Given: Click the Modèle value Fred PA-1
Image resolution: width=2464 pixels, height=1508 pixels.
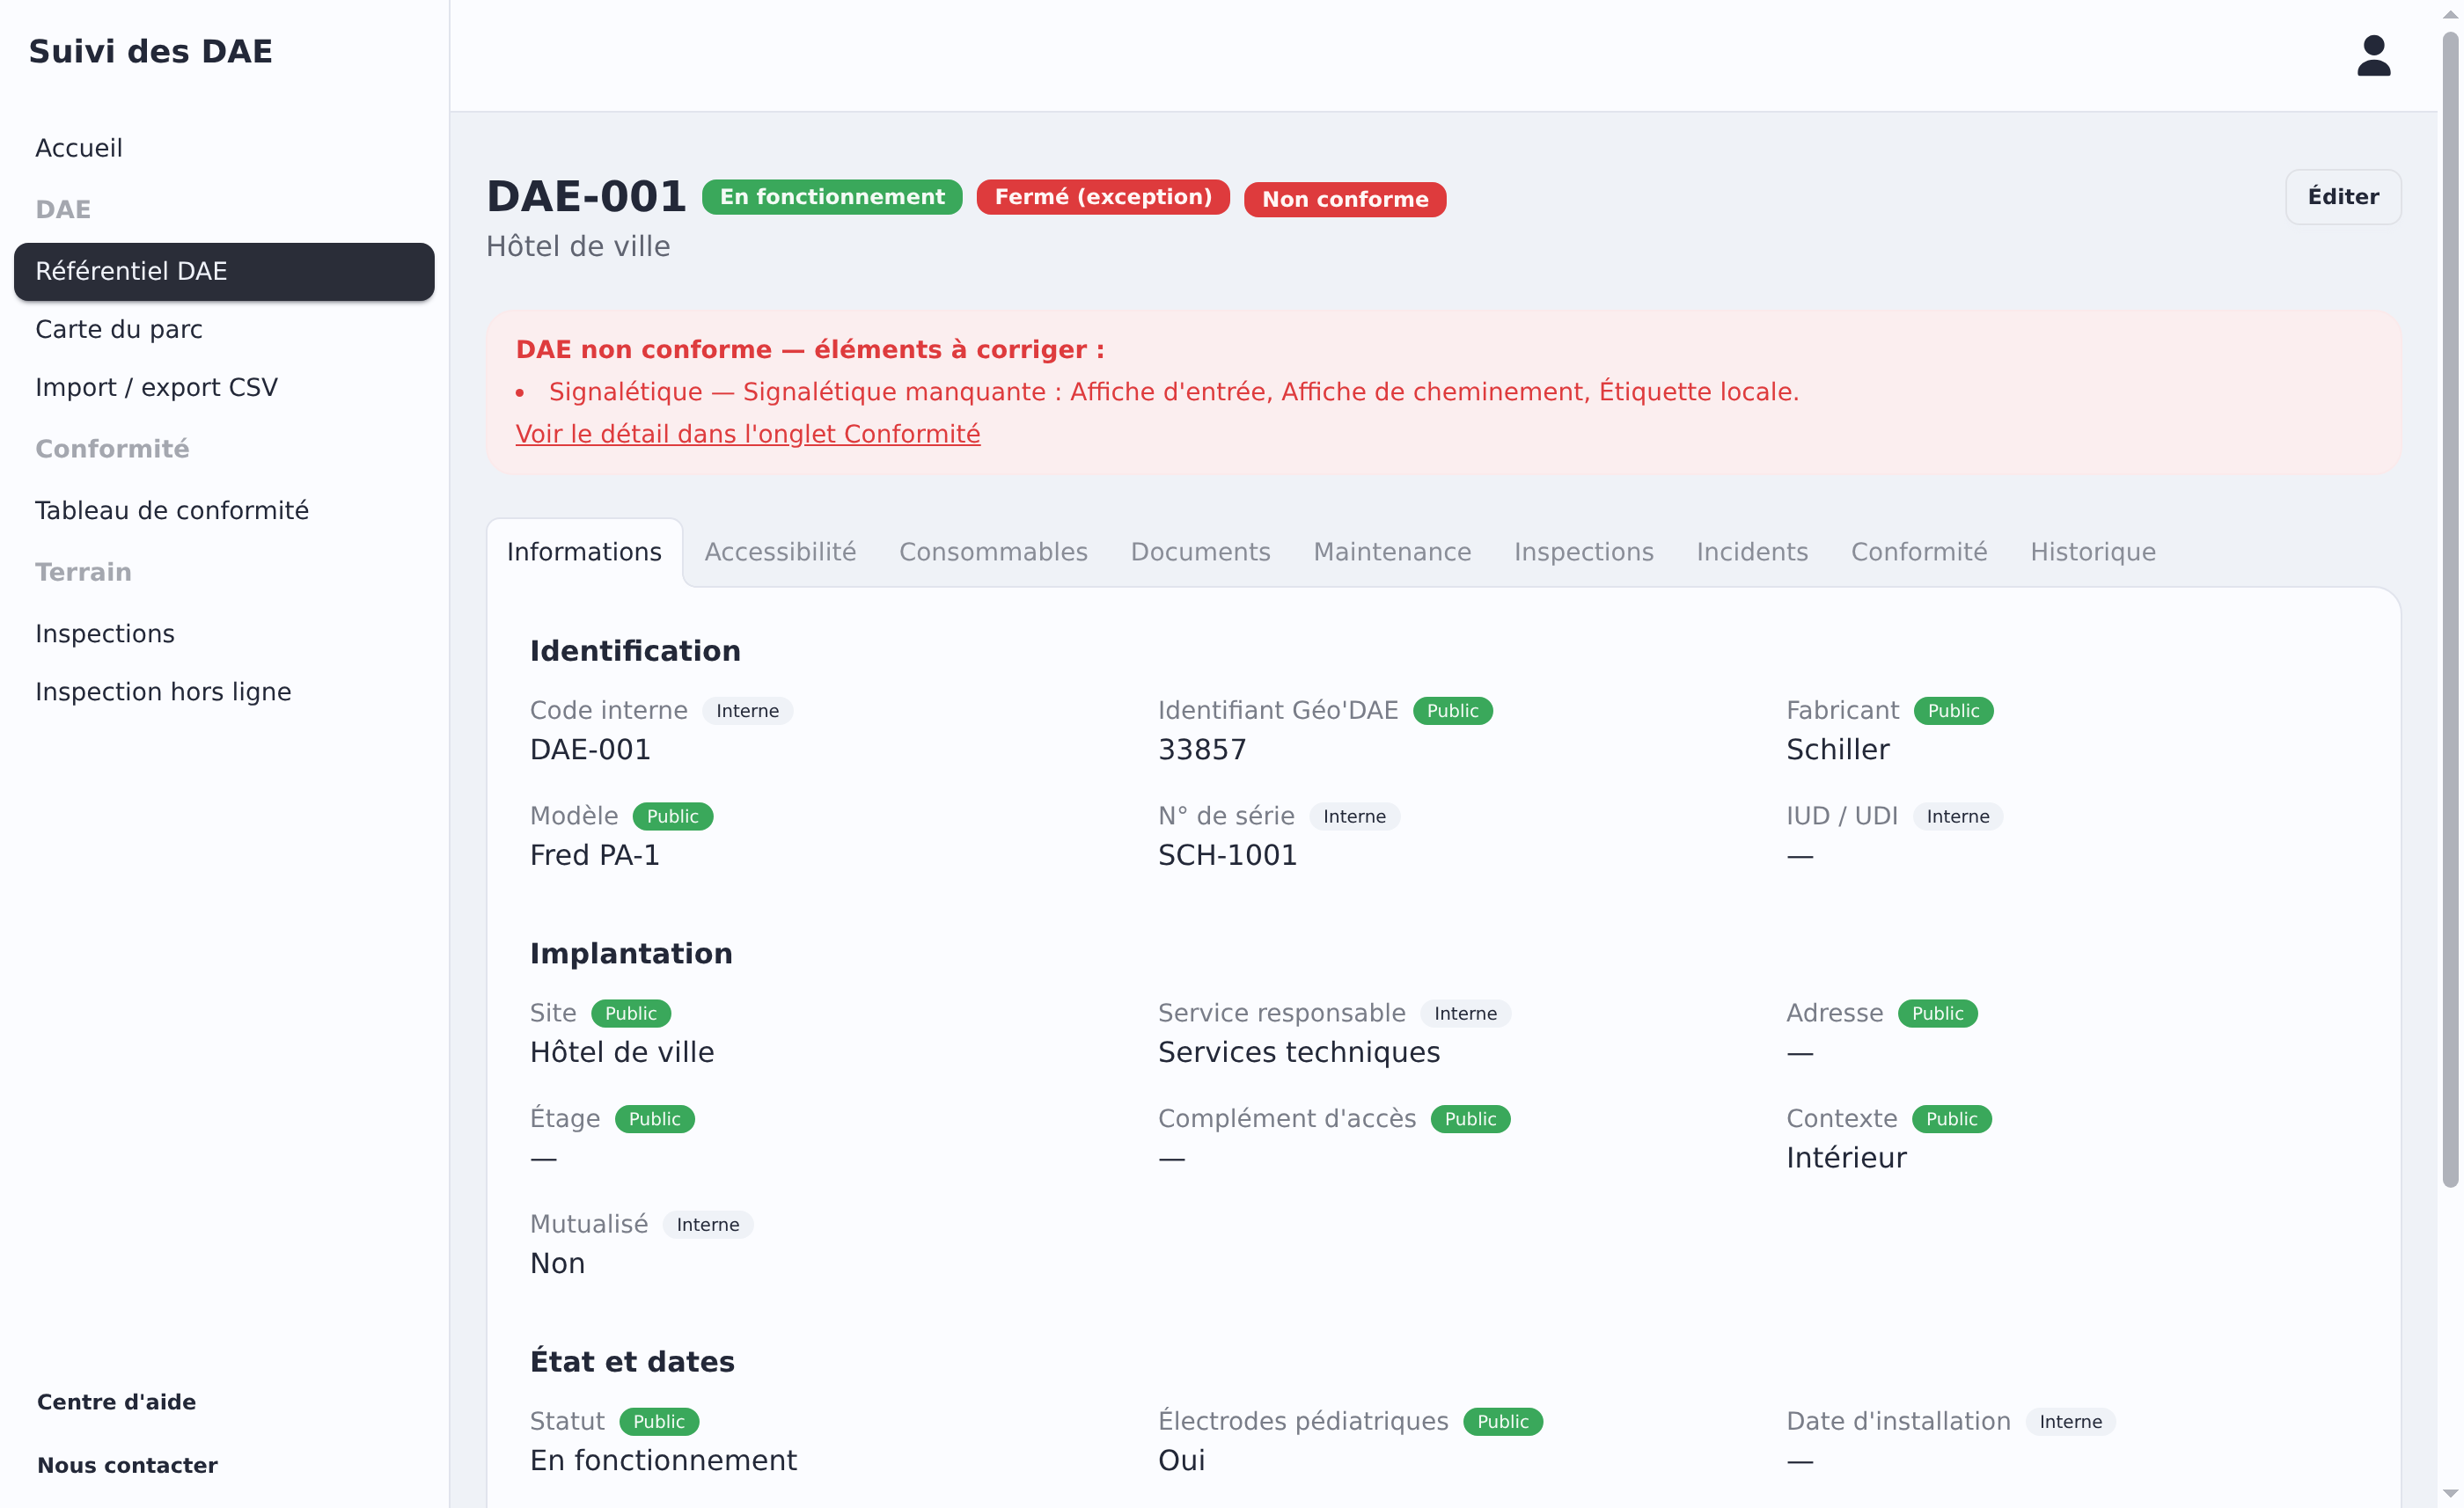Looking at the screenshot, I should [595, 856].
